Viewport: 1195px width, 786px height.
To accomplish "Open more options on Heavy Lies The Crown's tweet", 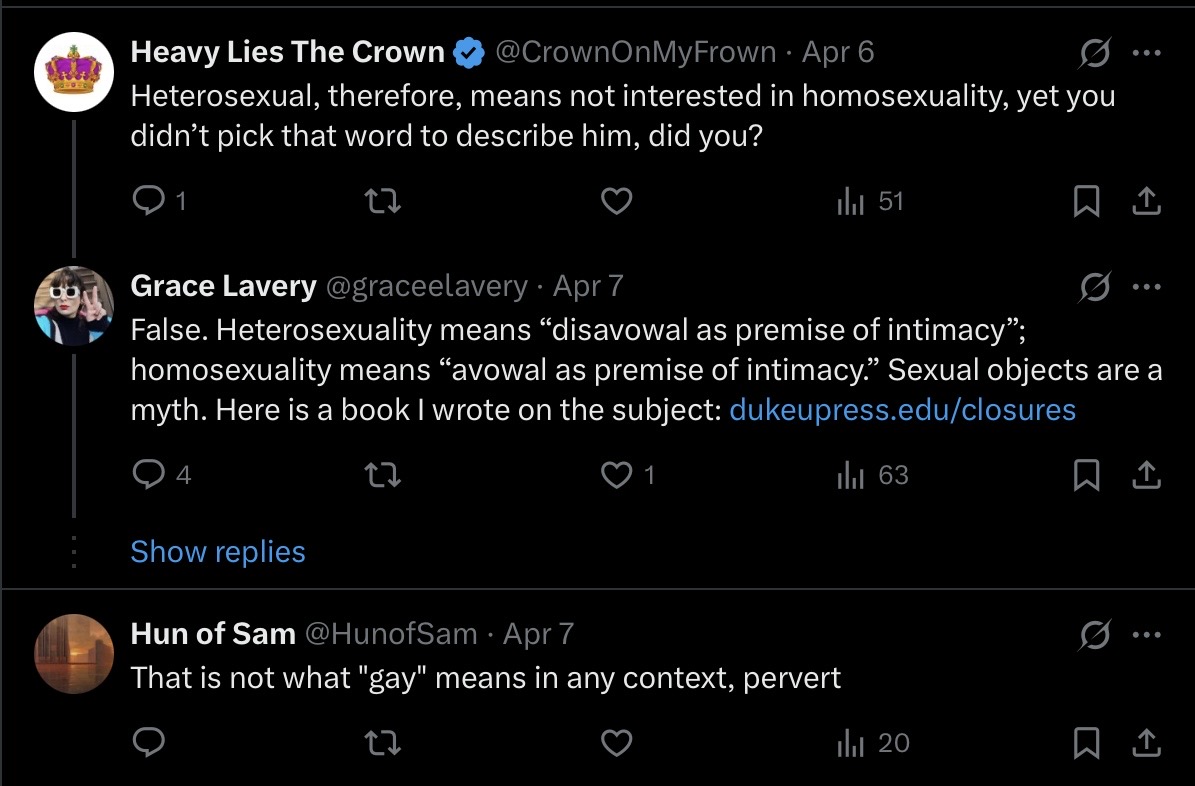I will click(x=1146, y=53).
